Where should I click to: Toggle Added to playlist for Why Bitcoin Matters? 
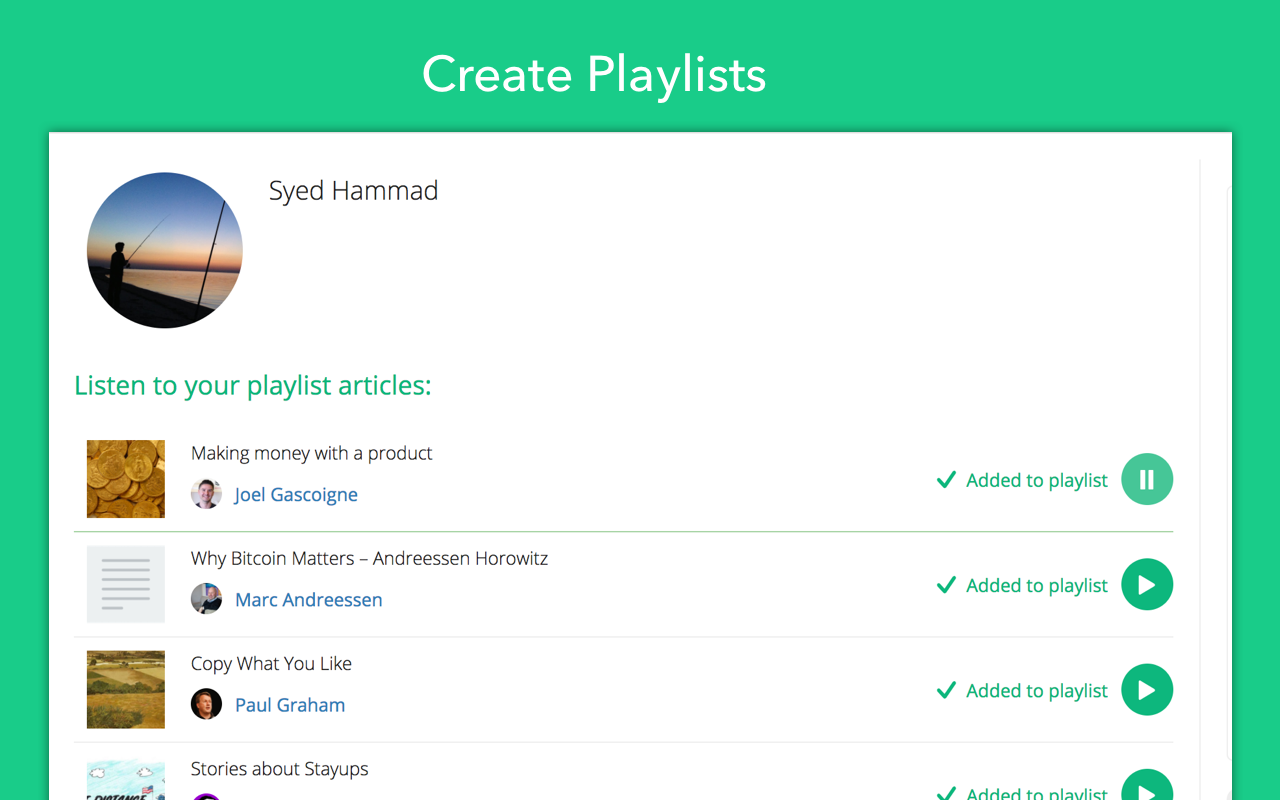tap(1022, 586)
